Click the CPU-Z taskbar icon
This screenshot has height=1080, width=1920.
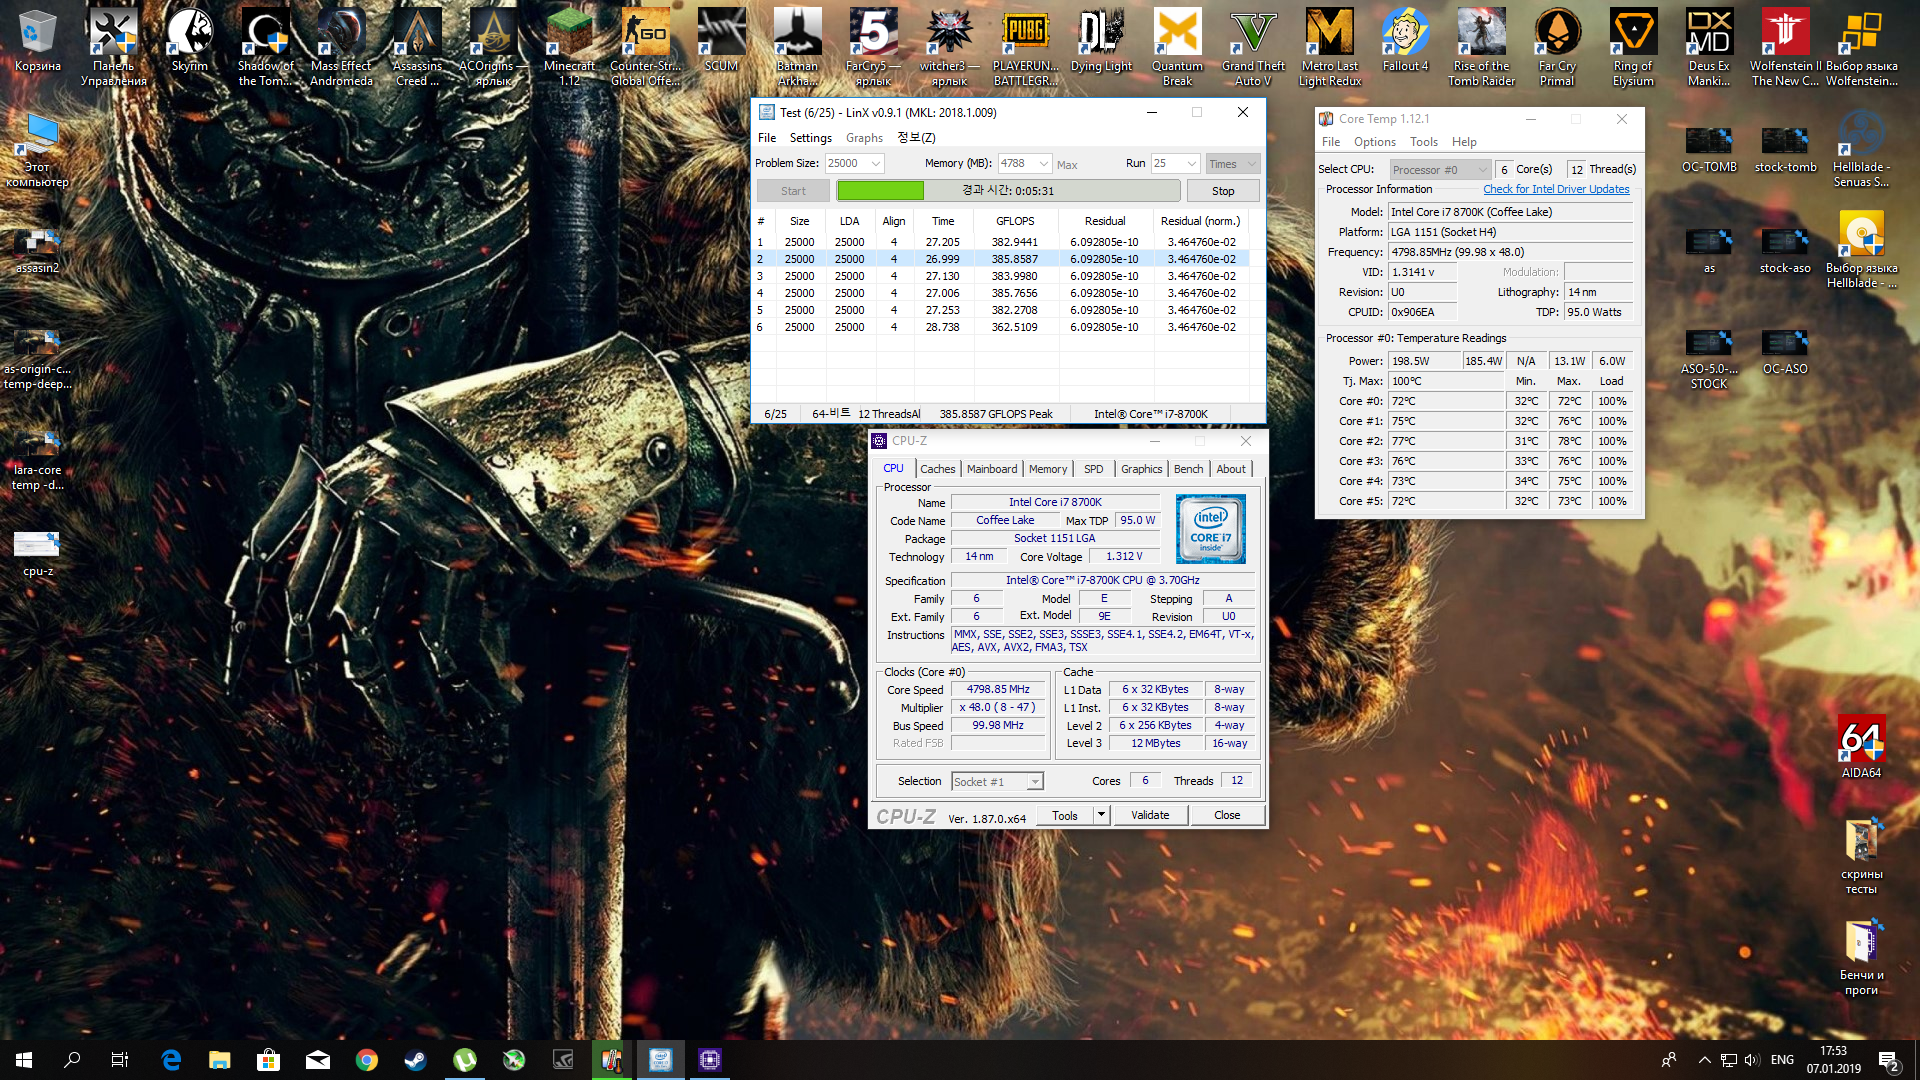pyautogui.click(x=709, y=1060)
